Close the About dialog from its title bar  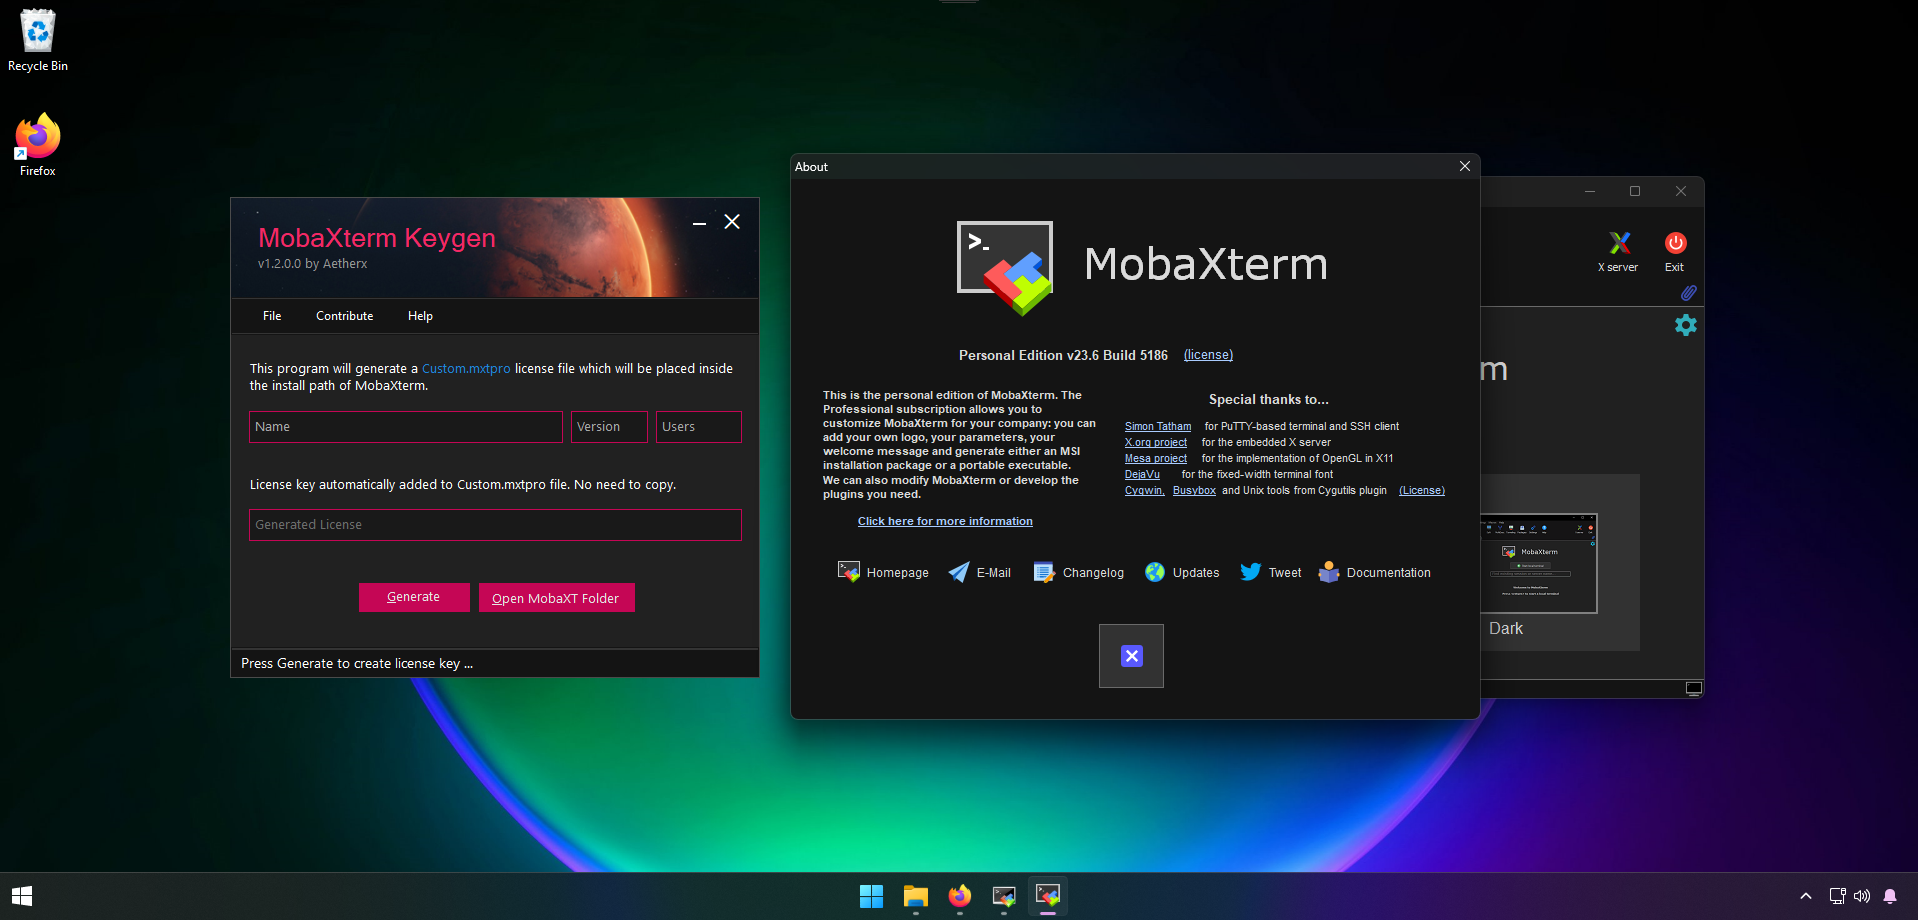tap(1465, 166)
